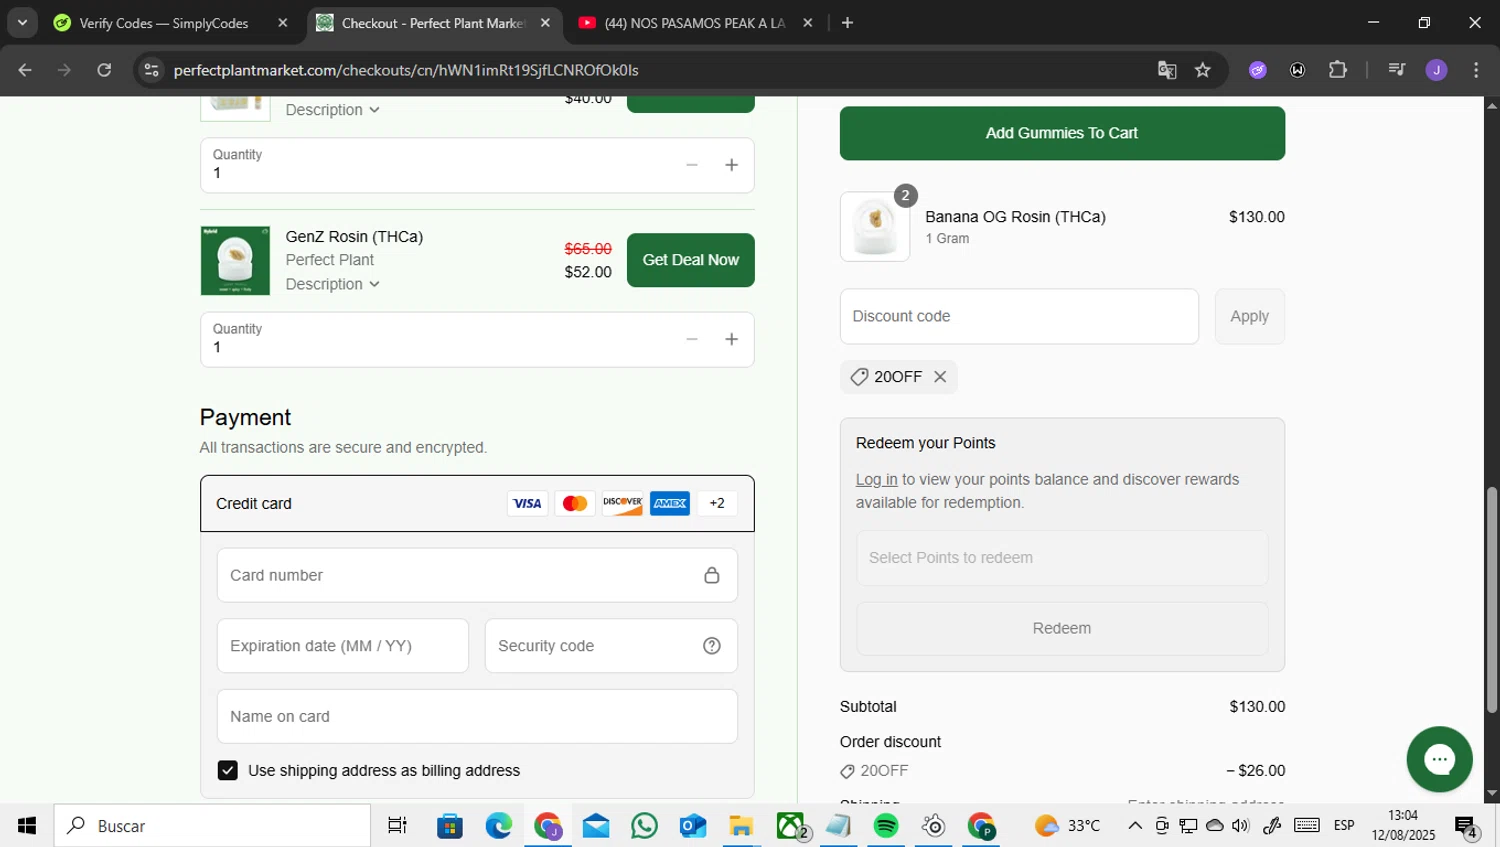Open the tab search dropdown arrow
The height and width of the screenshot is (847, 1500).
click(22, 23)
